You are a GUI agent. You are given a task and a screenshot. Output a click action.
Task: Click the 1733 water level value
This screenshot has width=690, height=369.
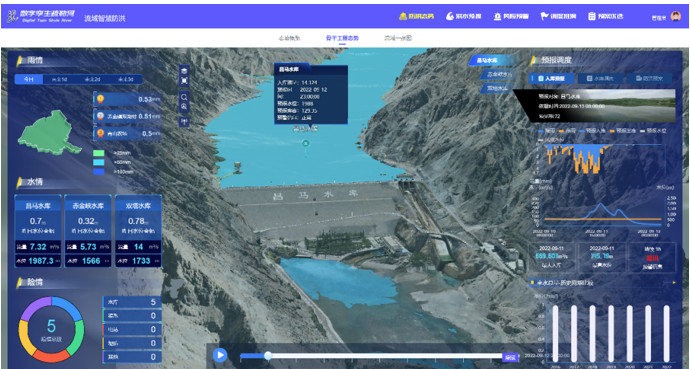point(141,261)
